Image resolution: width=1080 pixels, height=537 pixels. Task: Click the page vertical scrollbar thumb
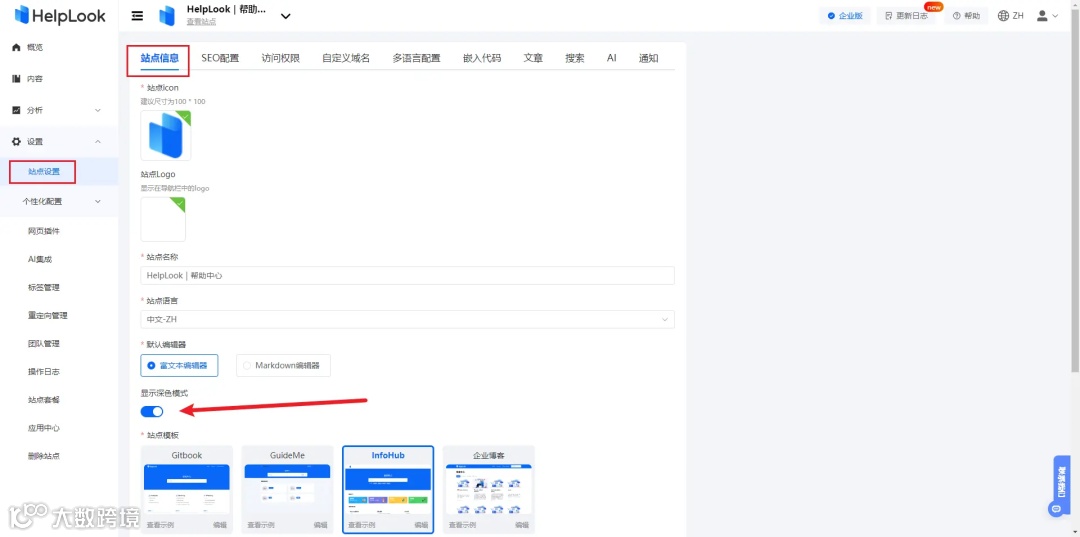click(x=1076, y=189)
